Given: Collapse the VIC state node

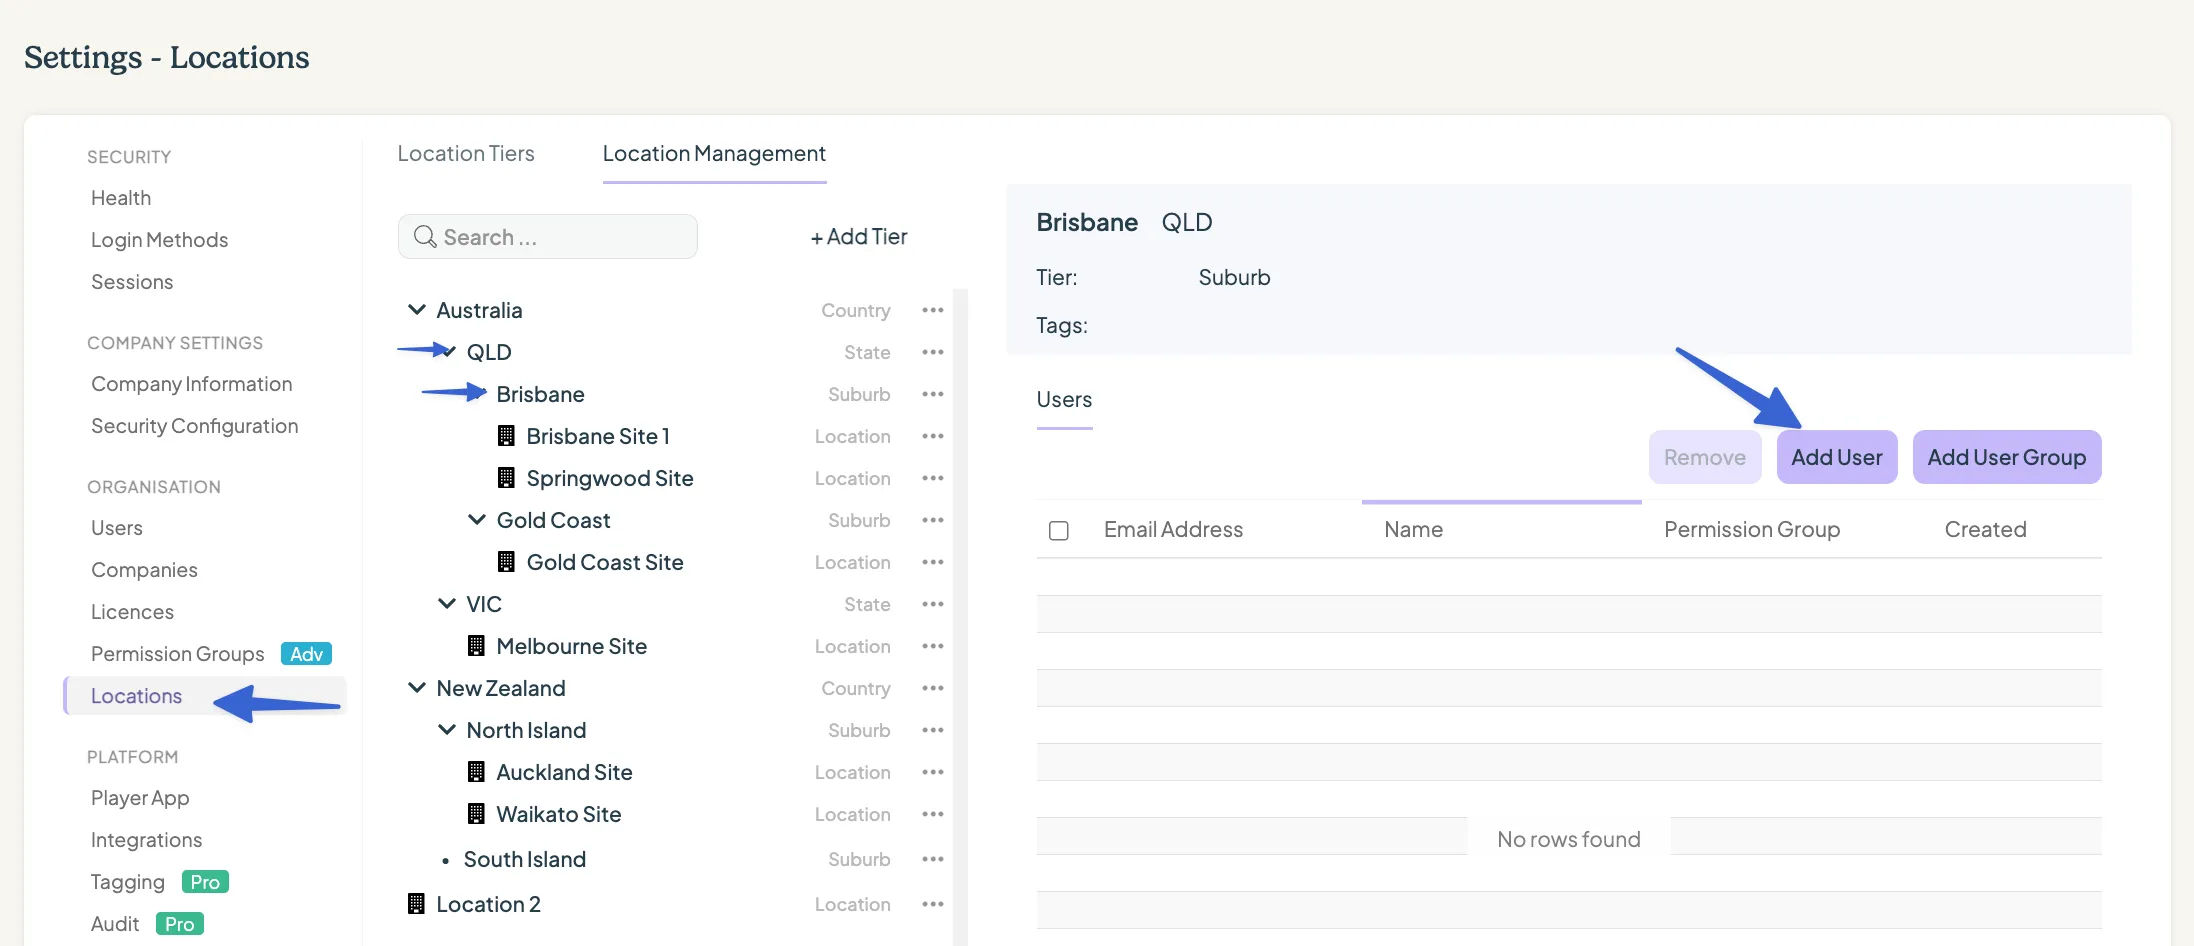Looking at the screenshot, I should tap(447, 603).
